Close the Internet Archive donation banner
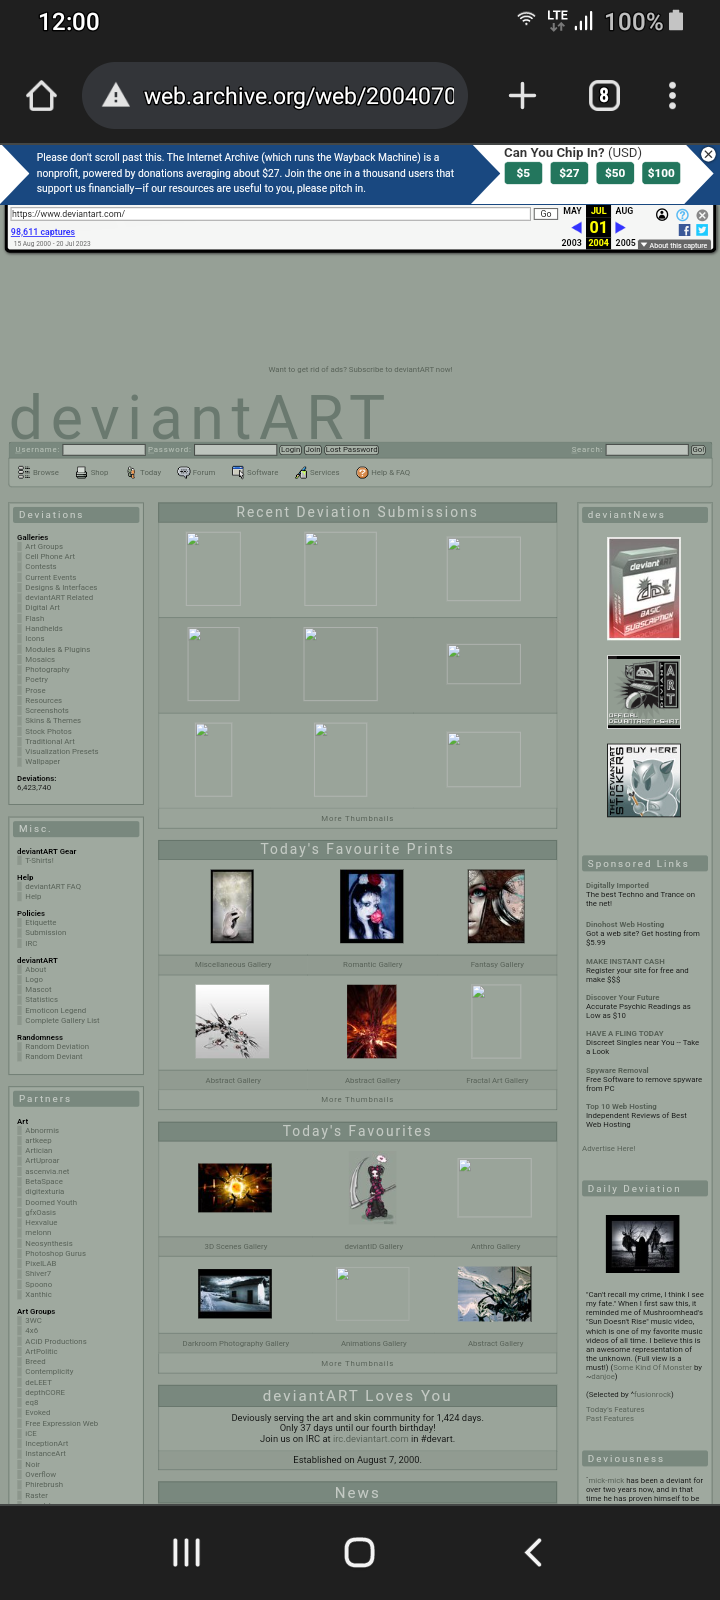Viewport: 720px width, 1600px height. click(708, 154)
